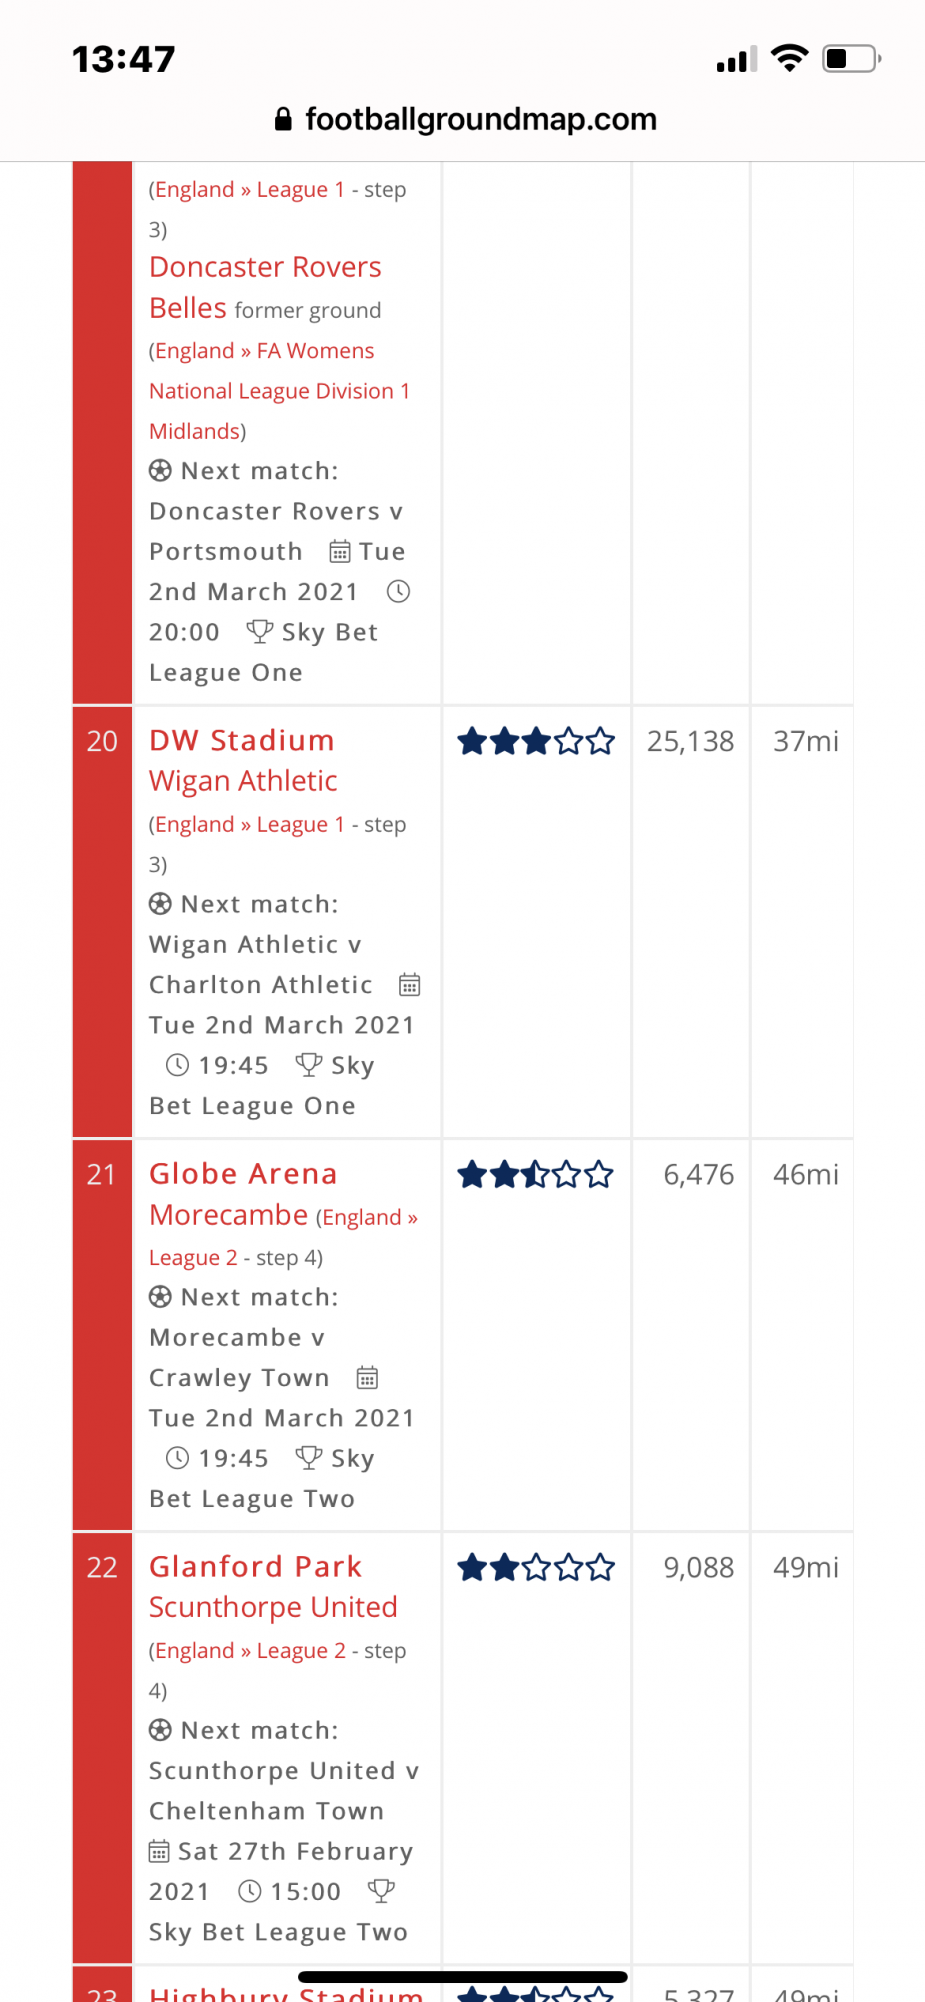Click the football icon in DW Stadium entry
This screenshot has width=925, height=2002.
pos(160,904)
